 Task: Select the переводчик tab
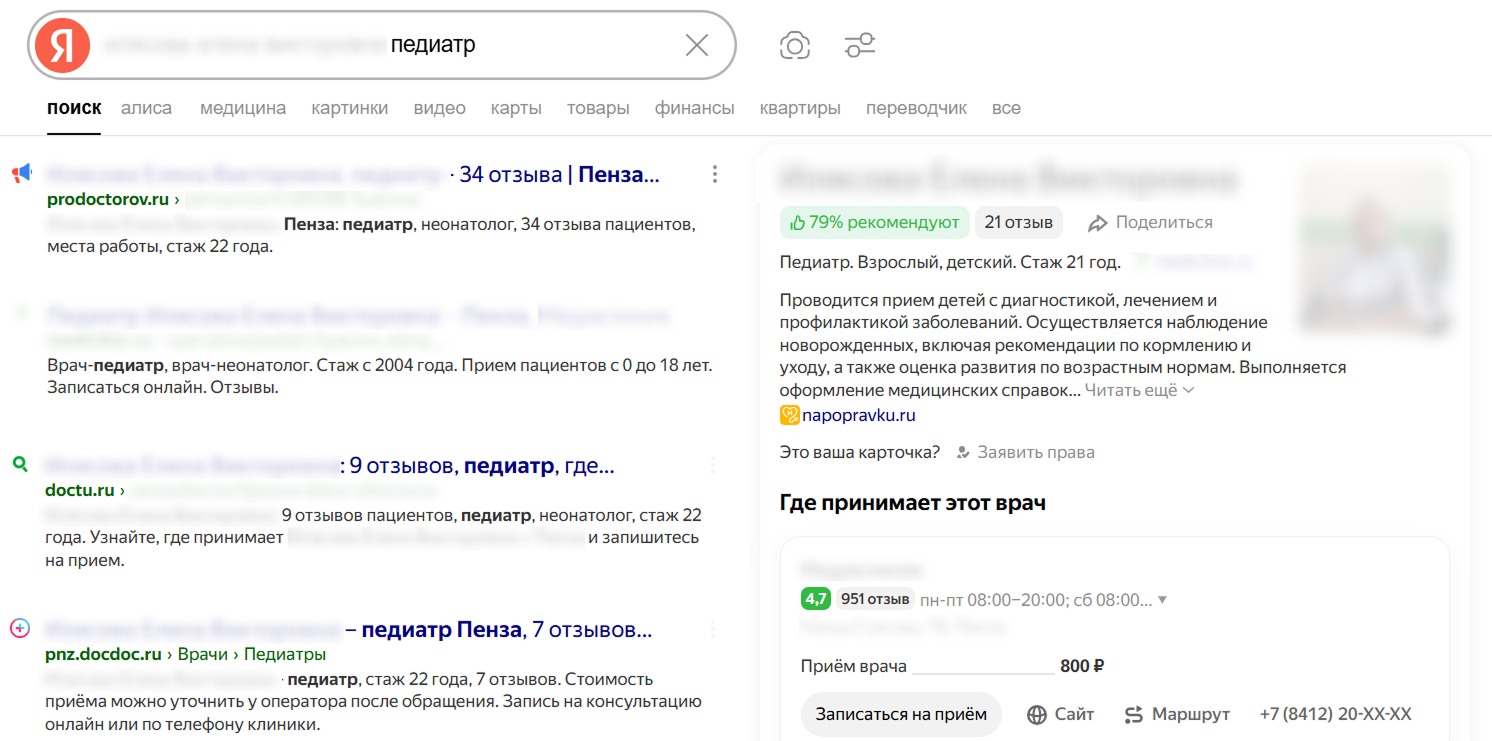[917, 108]
